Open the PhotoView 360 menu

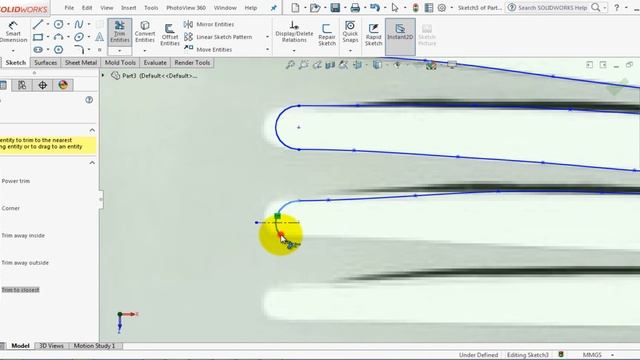[x=186, y=8]
